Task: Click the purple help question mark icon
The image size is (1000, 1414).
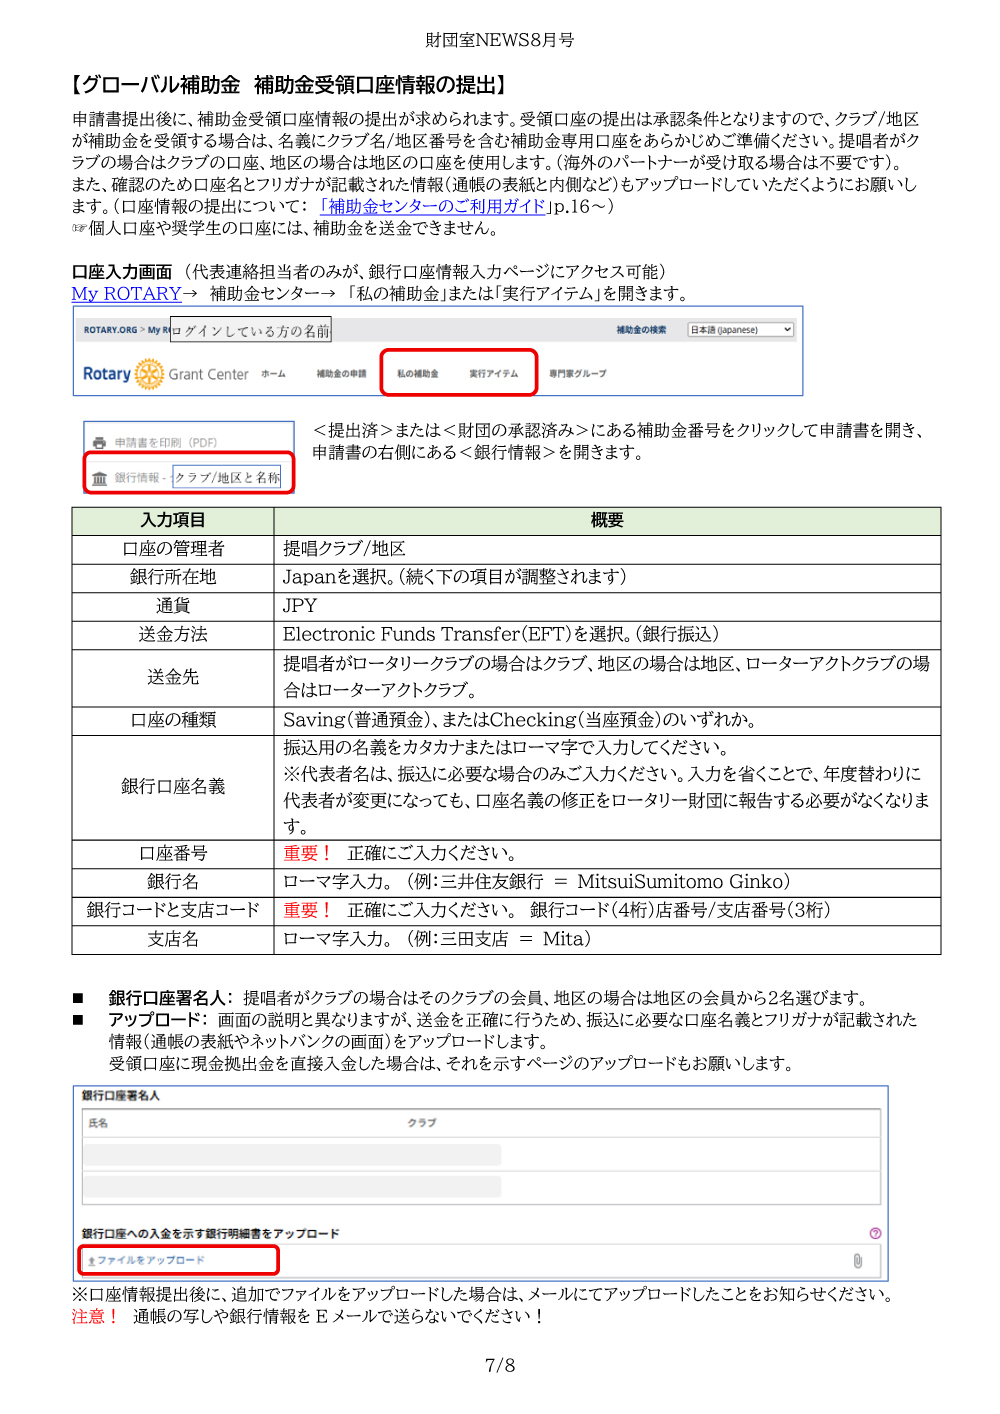Action: [x=875, y=1233]
